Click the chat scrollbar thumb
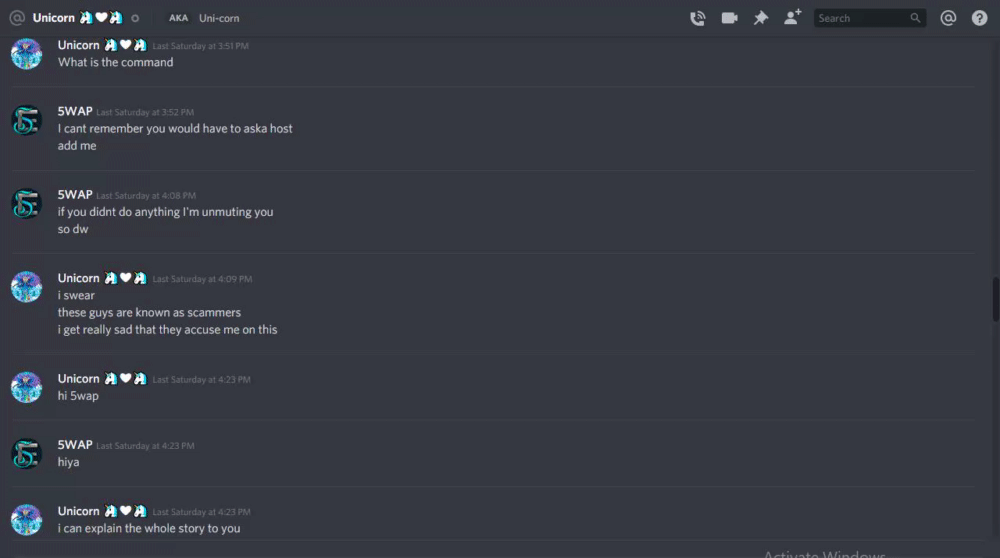1000x558 pixels. pyautogui.click(x=996, y=299)
